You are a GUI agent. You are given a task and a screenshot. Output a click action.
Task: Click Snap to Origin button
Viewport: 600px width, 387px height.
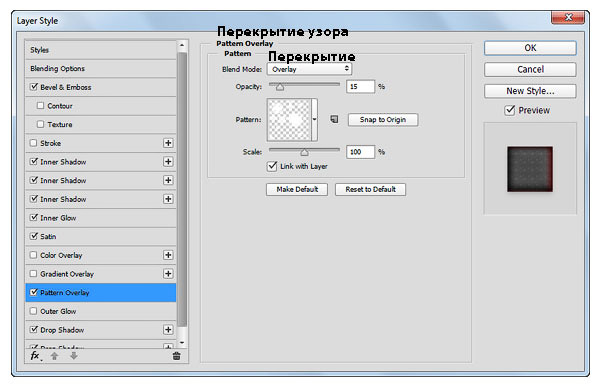click(383, 119)
